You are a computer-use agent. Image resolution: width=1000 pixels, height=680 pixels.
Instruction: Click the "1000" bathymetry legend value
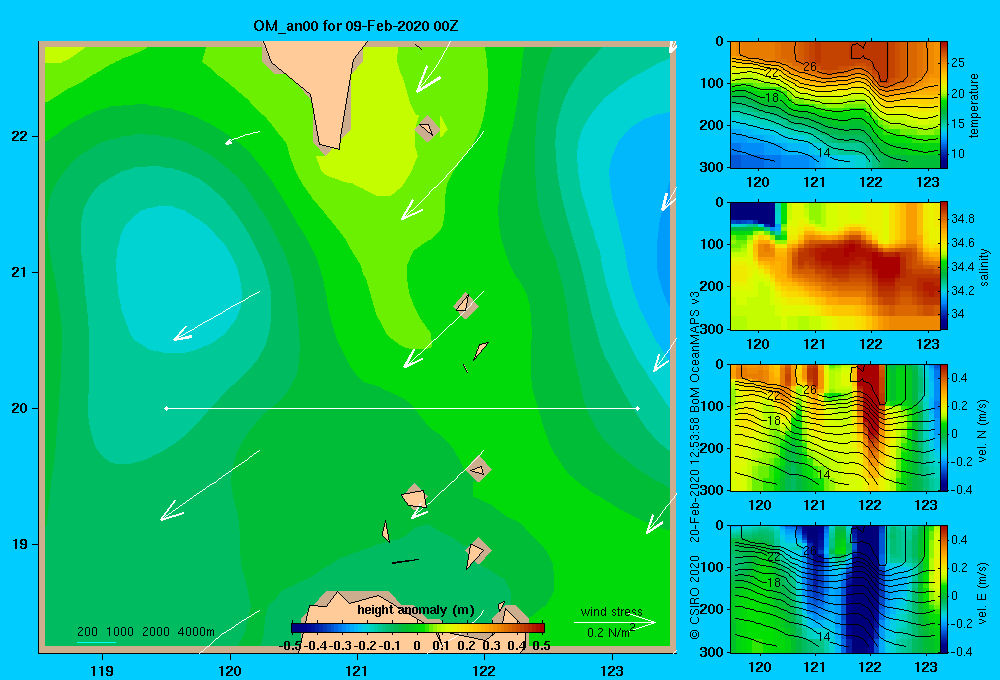coord(120,632)
